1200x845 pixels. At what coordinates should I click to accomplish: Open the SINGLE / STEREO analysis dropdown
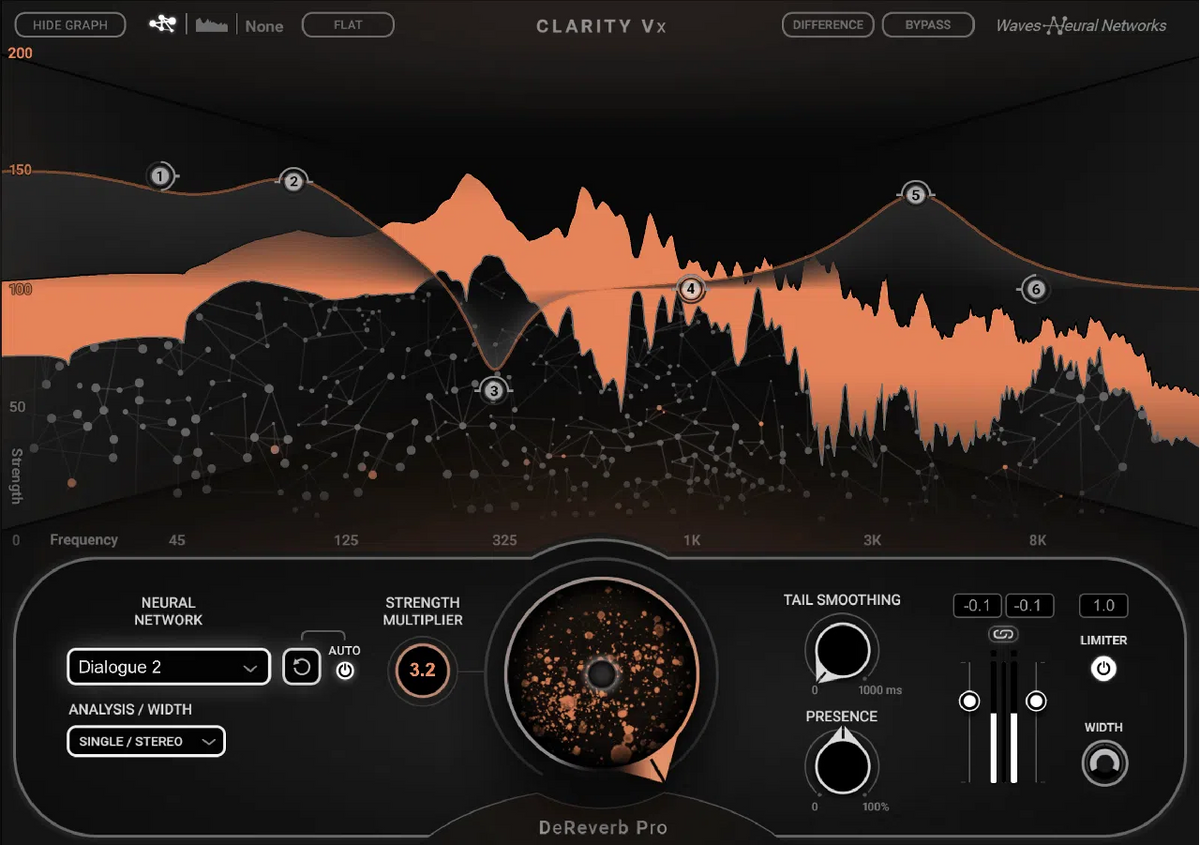coord(145,742)
